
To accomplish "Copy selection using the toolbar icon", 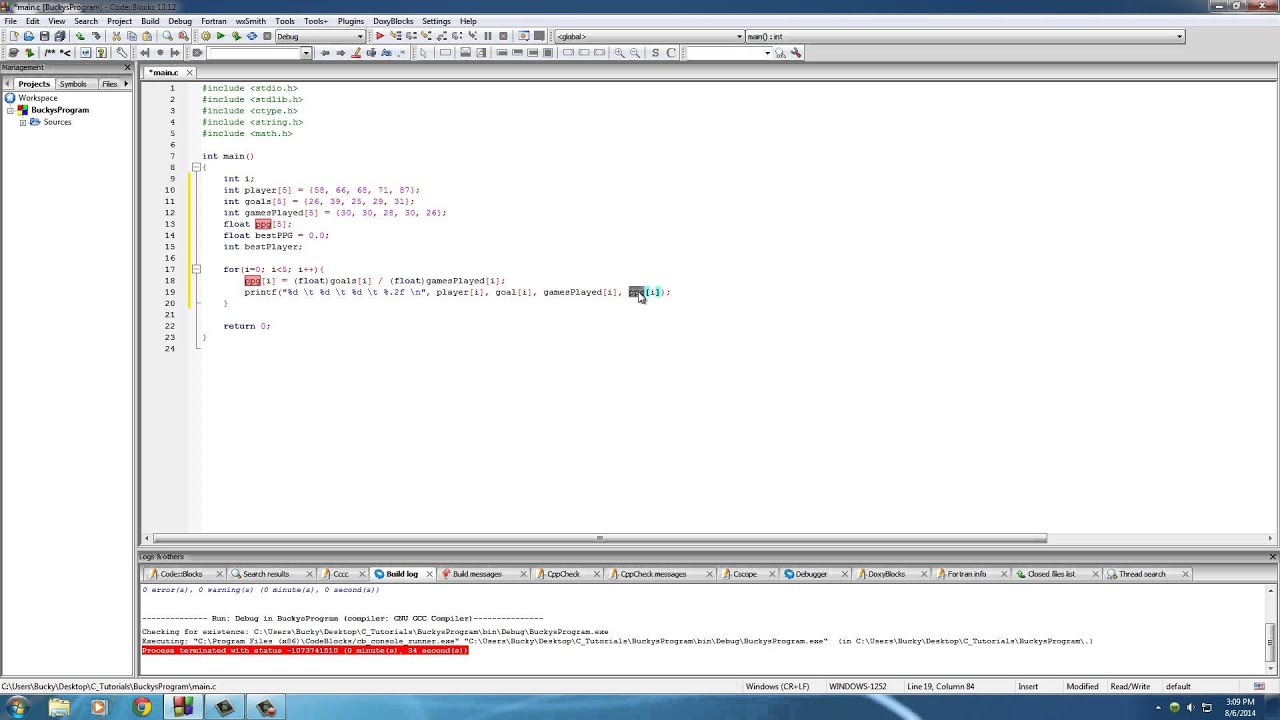I will 132,36.
